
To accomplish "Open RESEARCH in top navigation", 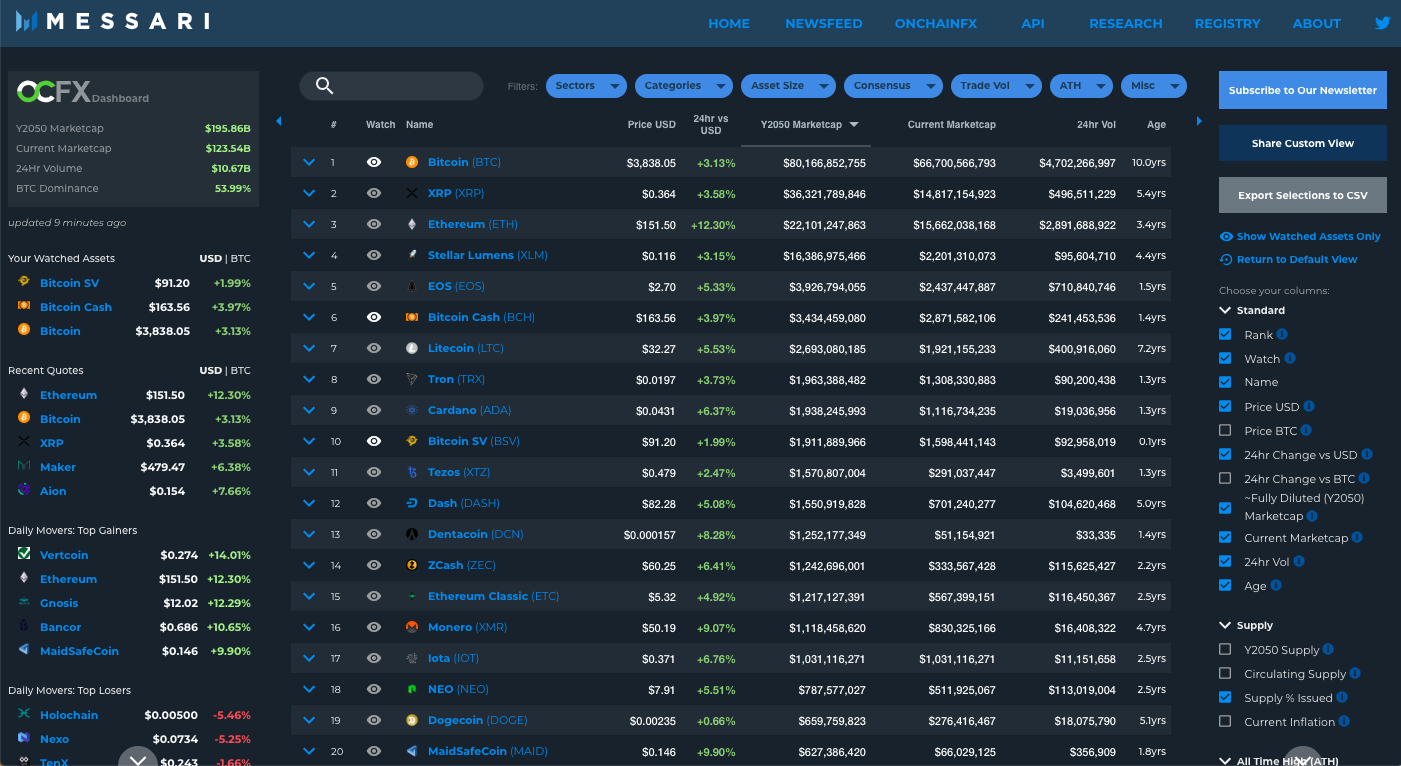I will click(x=1126, y=23).
